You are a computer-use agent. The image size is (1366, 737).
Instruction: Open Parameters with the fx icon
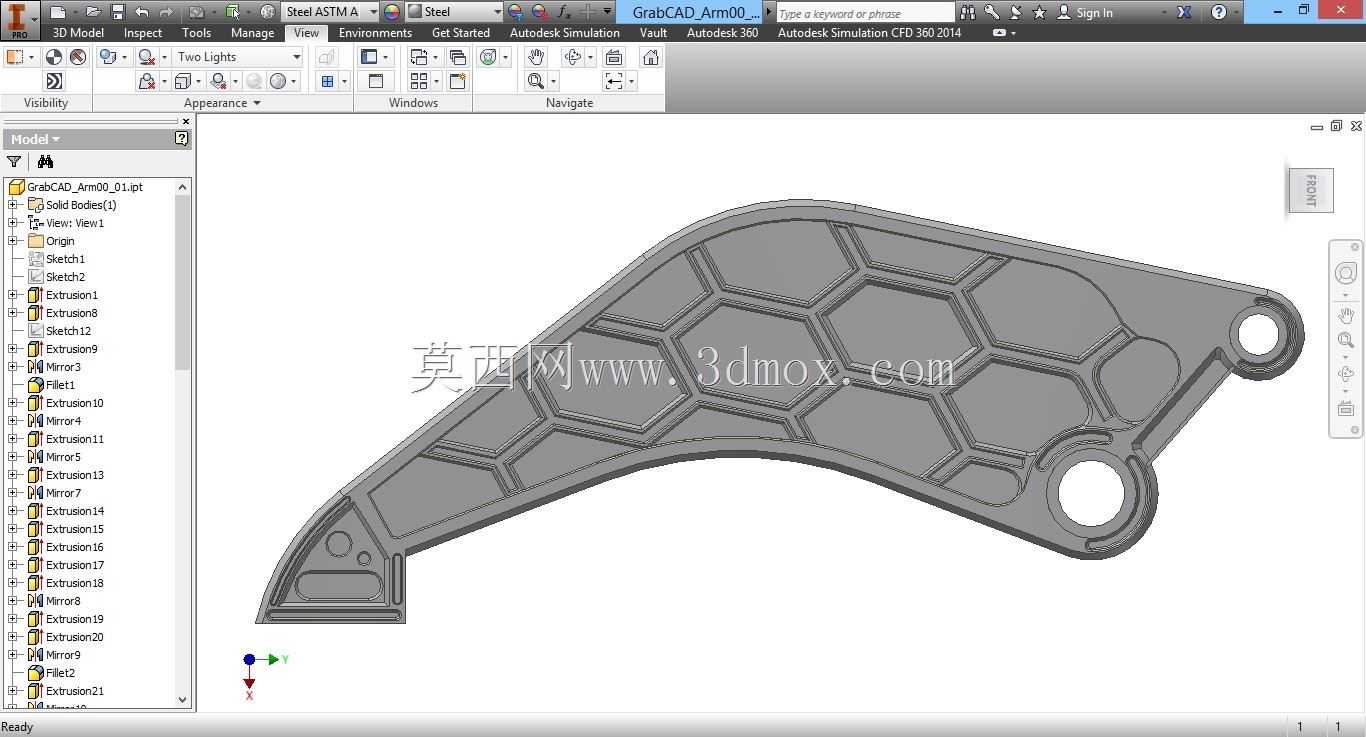564,12
